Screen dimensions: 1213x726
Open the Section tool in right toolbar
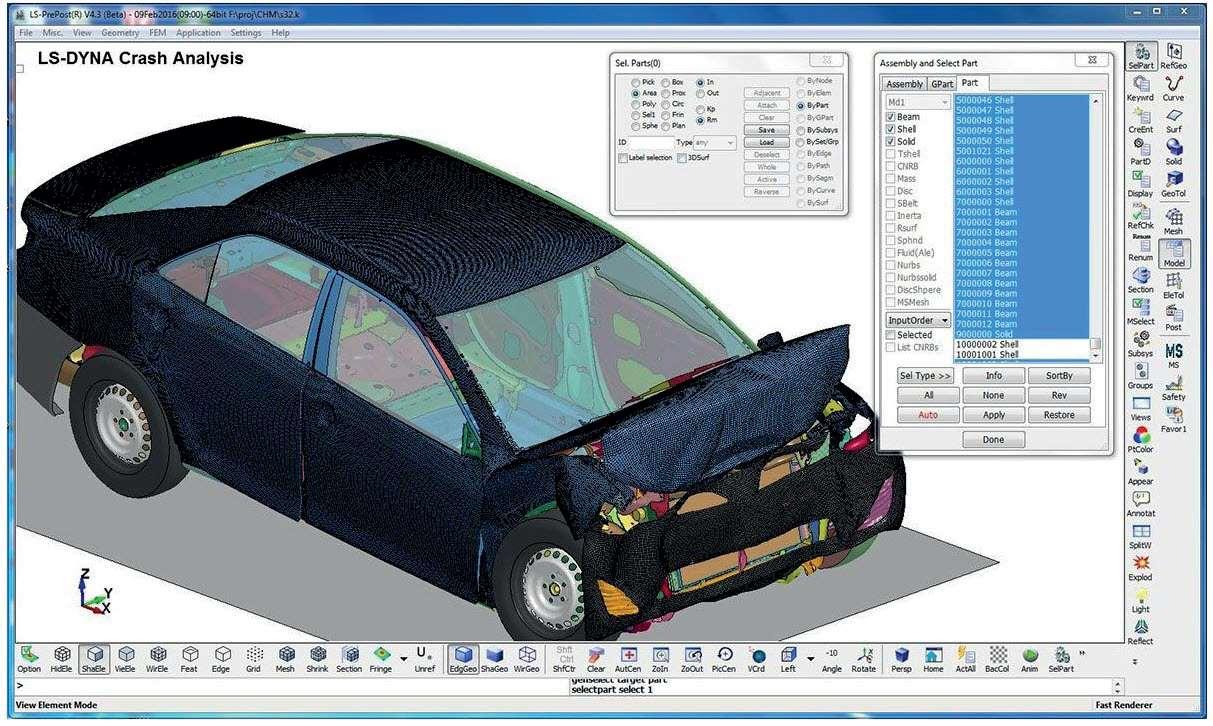pyautogui.click(x=1140, y=281)
